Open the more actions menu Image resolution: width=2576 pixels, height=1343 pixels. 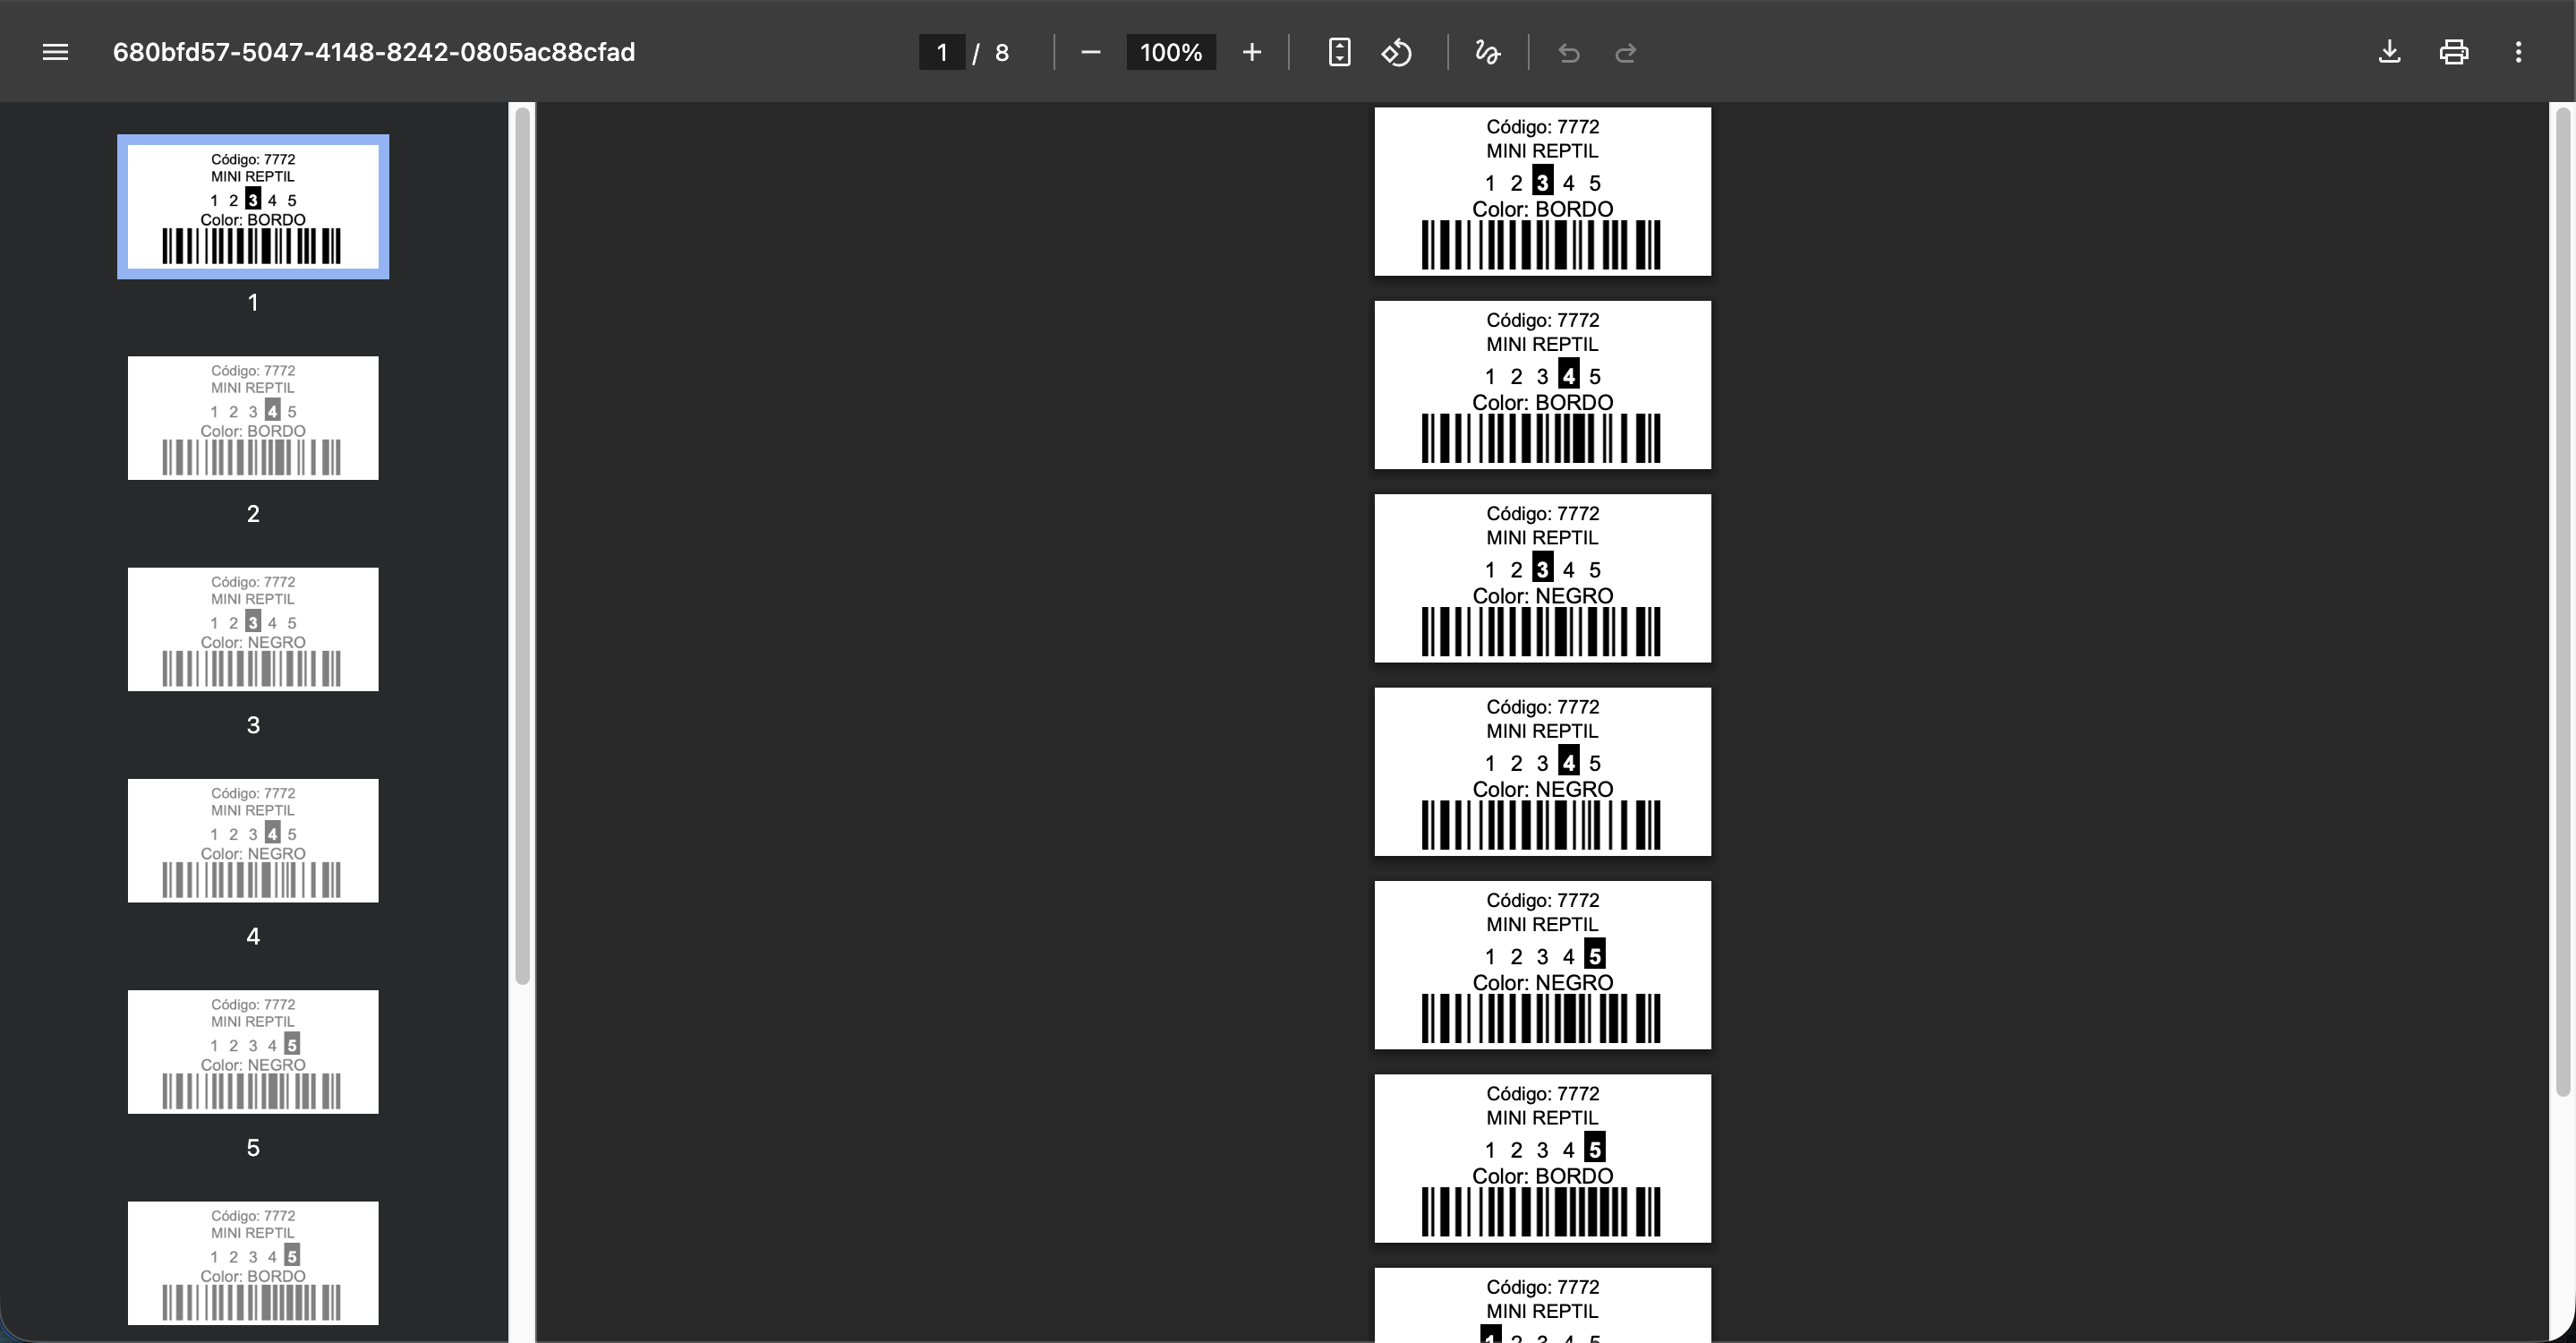click(x=2518, y=52)
